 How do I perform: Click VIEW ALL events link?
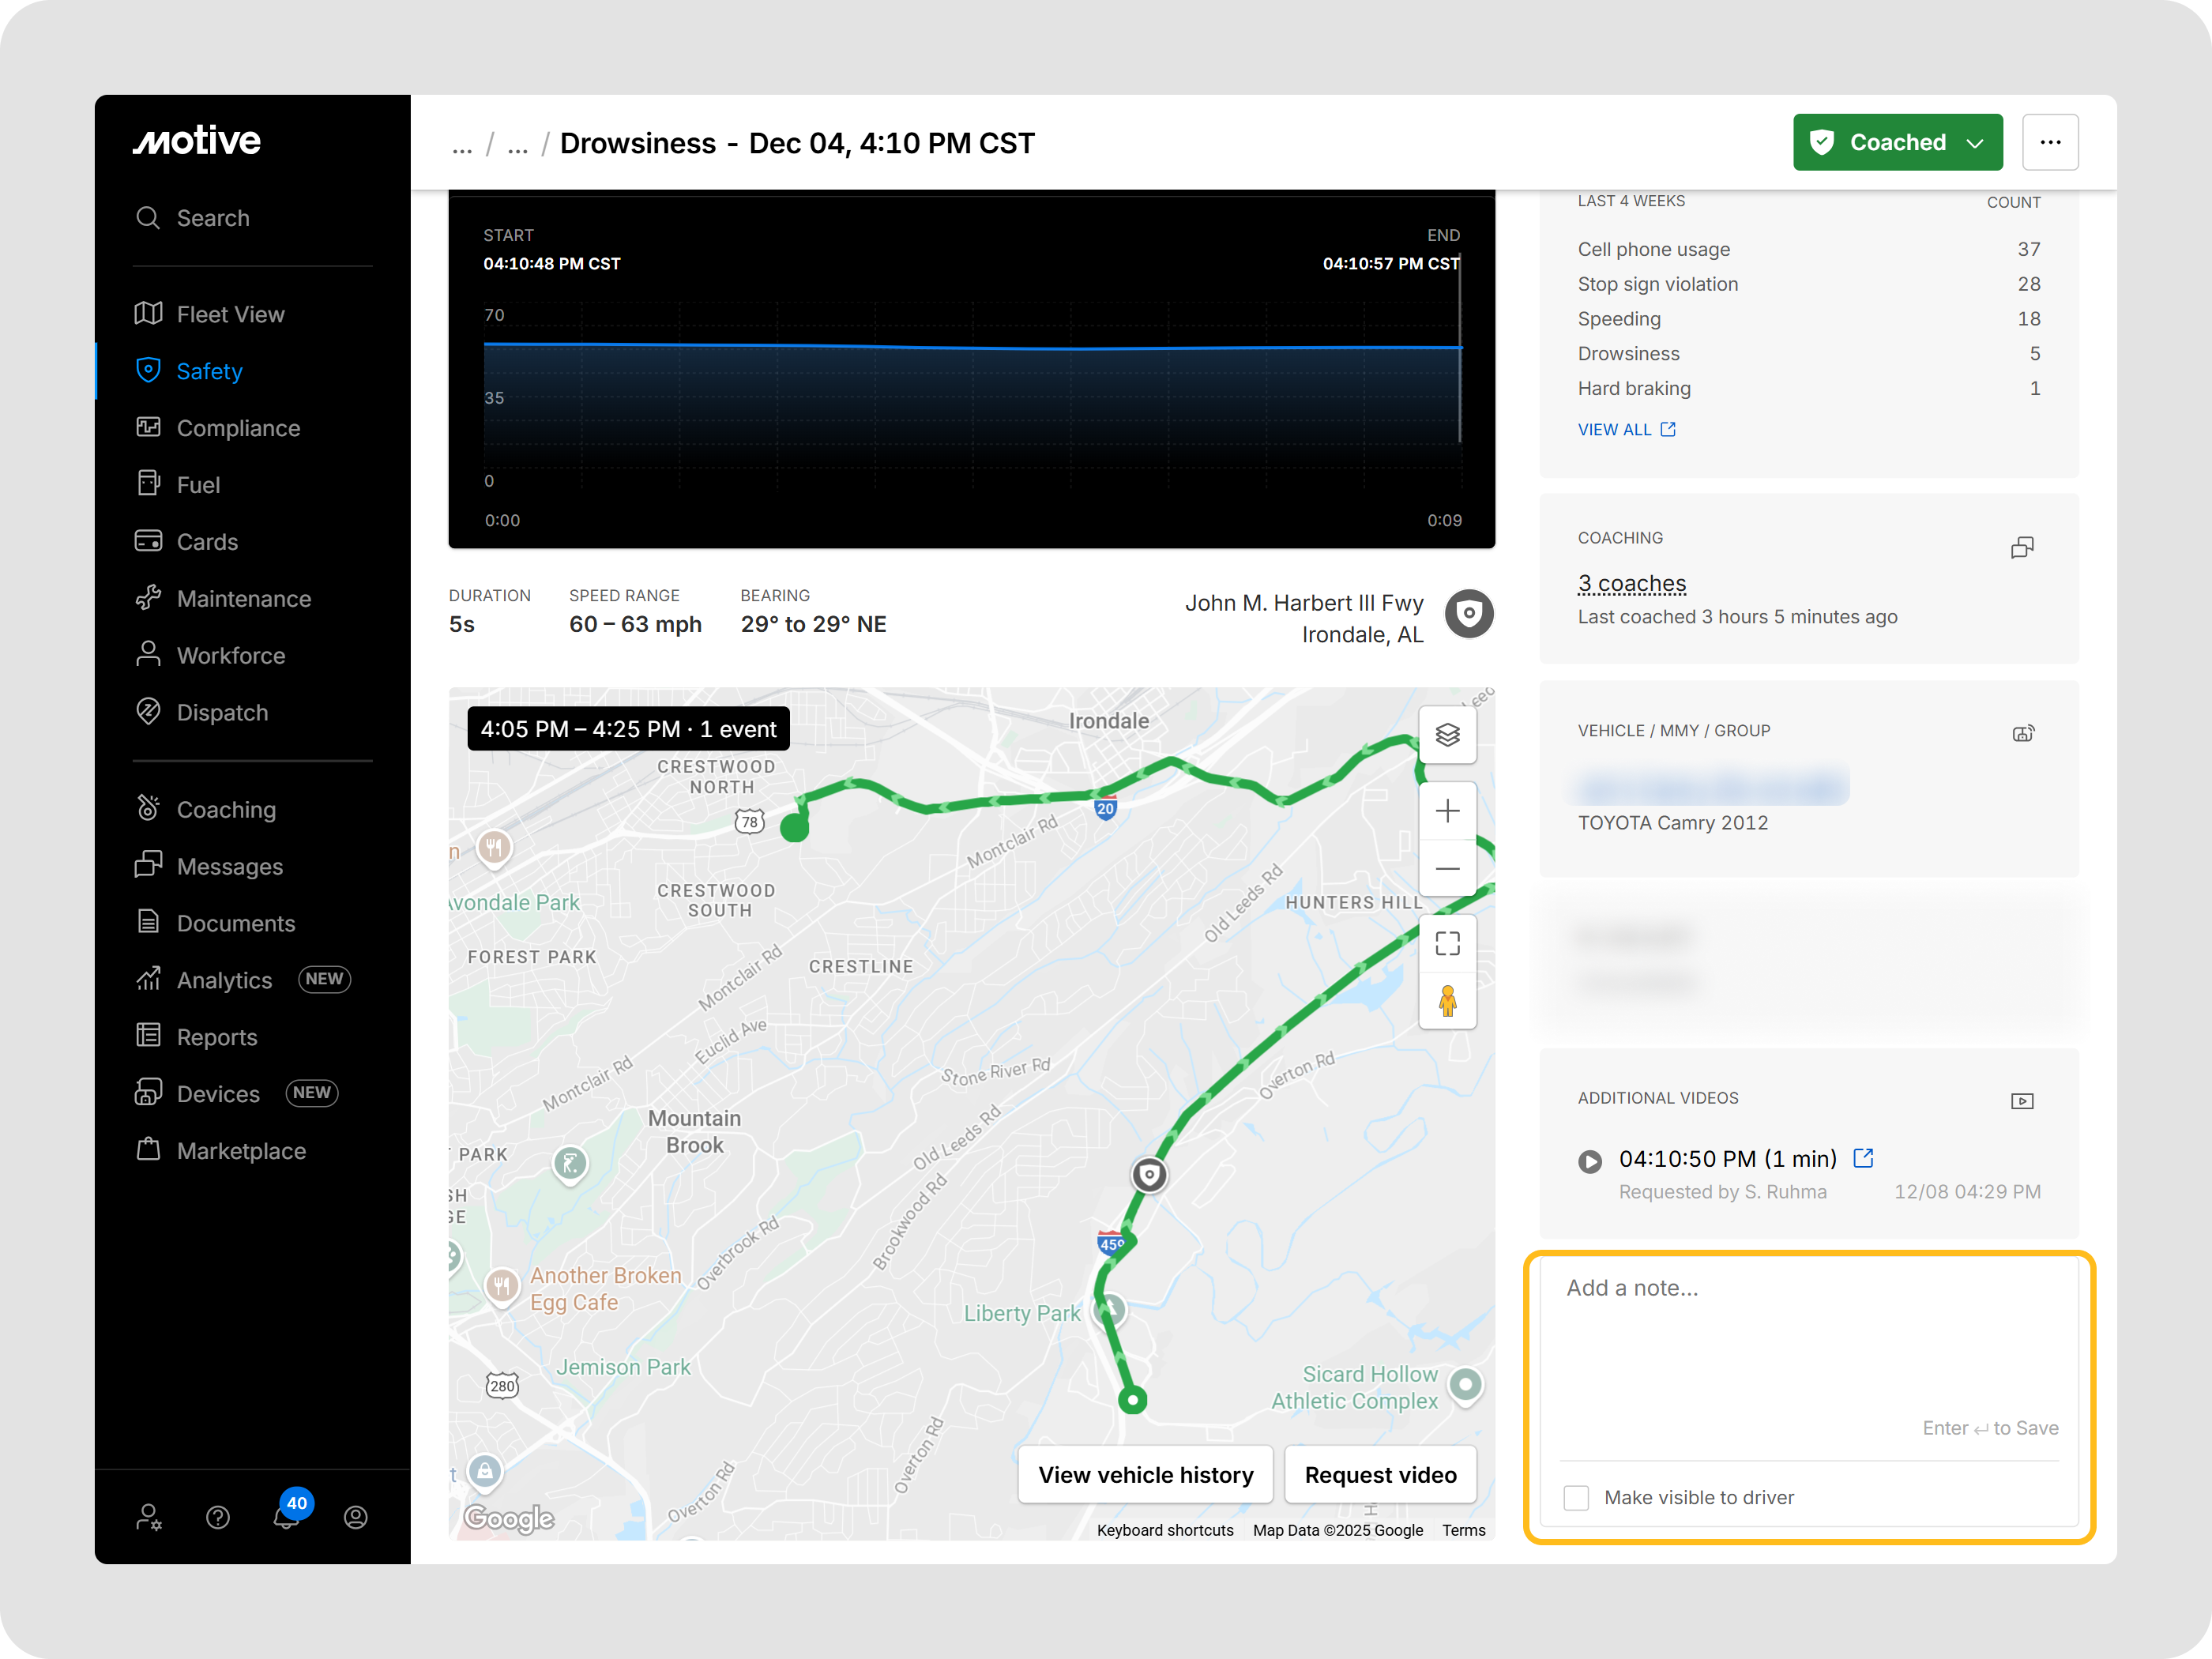(x=1626, y=430)
